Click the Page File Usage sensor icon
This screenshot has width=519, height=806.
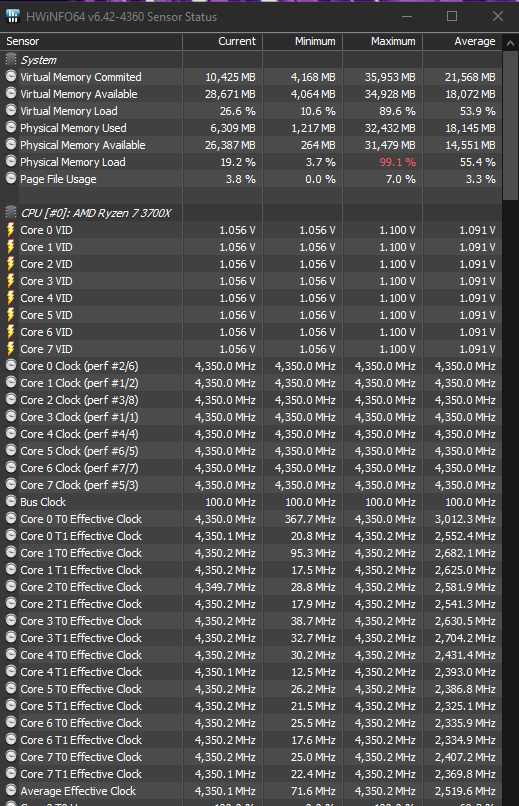click(11, 178)
